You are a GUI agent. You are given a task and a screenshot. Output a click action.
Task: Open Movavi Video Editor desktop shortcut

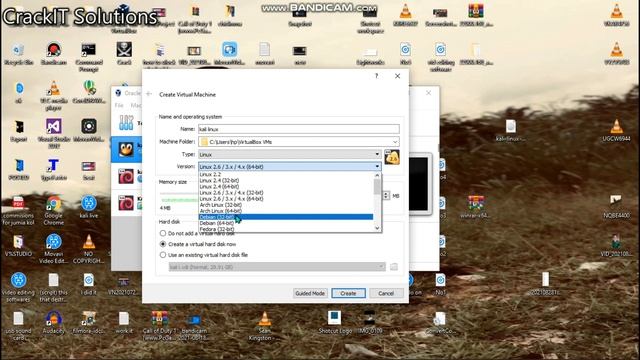pyautogui.click(x=53, y=249)
